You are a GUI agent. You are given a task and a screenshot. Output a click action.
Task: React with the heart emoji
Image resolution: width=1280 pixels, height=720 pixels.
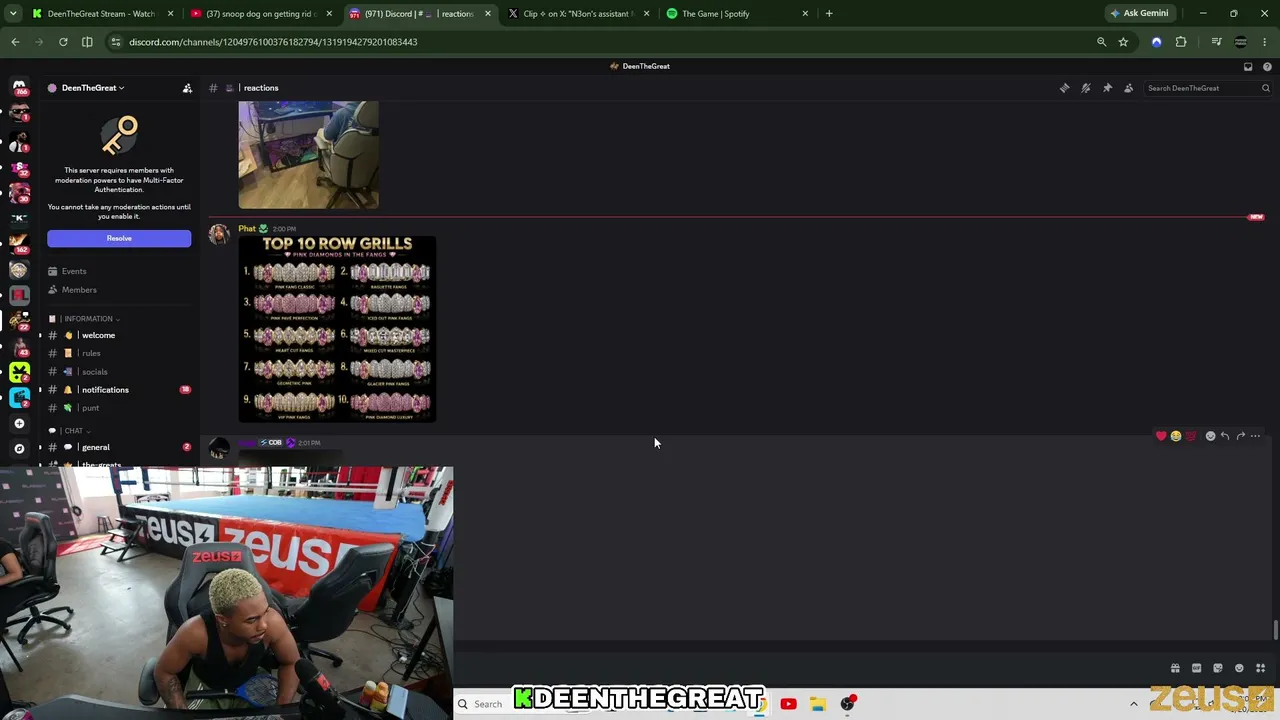click(x=1161, y=436)
